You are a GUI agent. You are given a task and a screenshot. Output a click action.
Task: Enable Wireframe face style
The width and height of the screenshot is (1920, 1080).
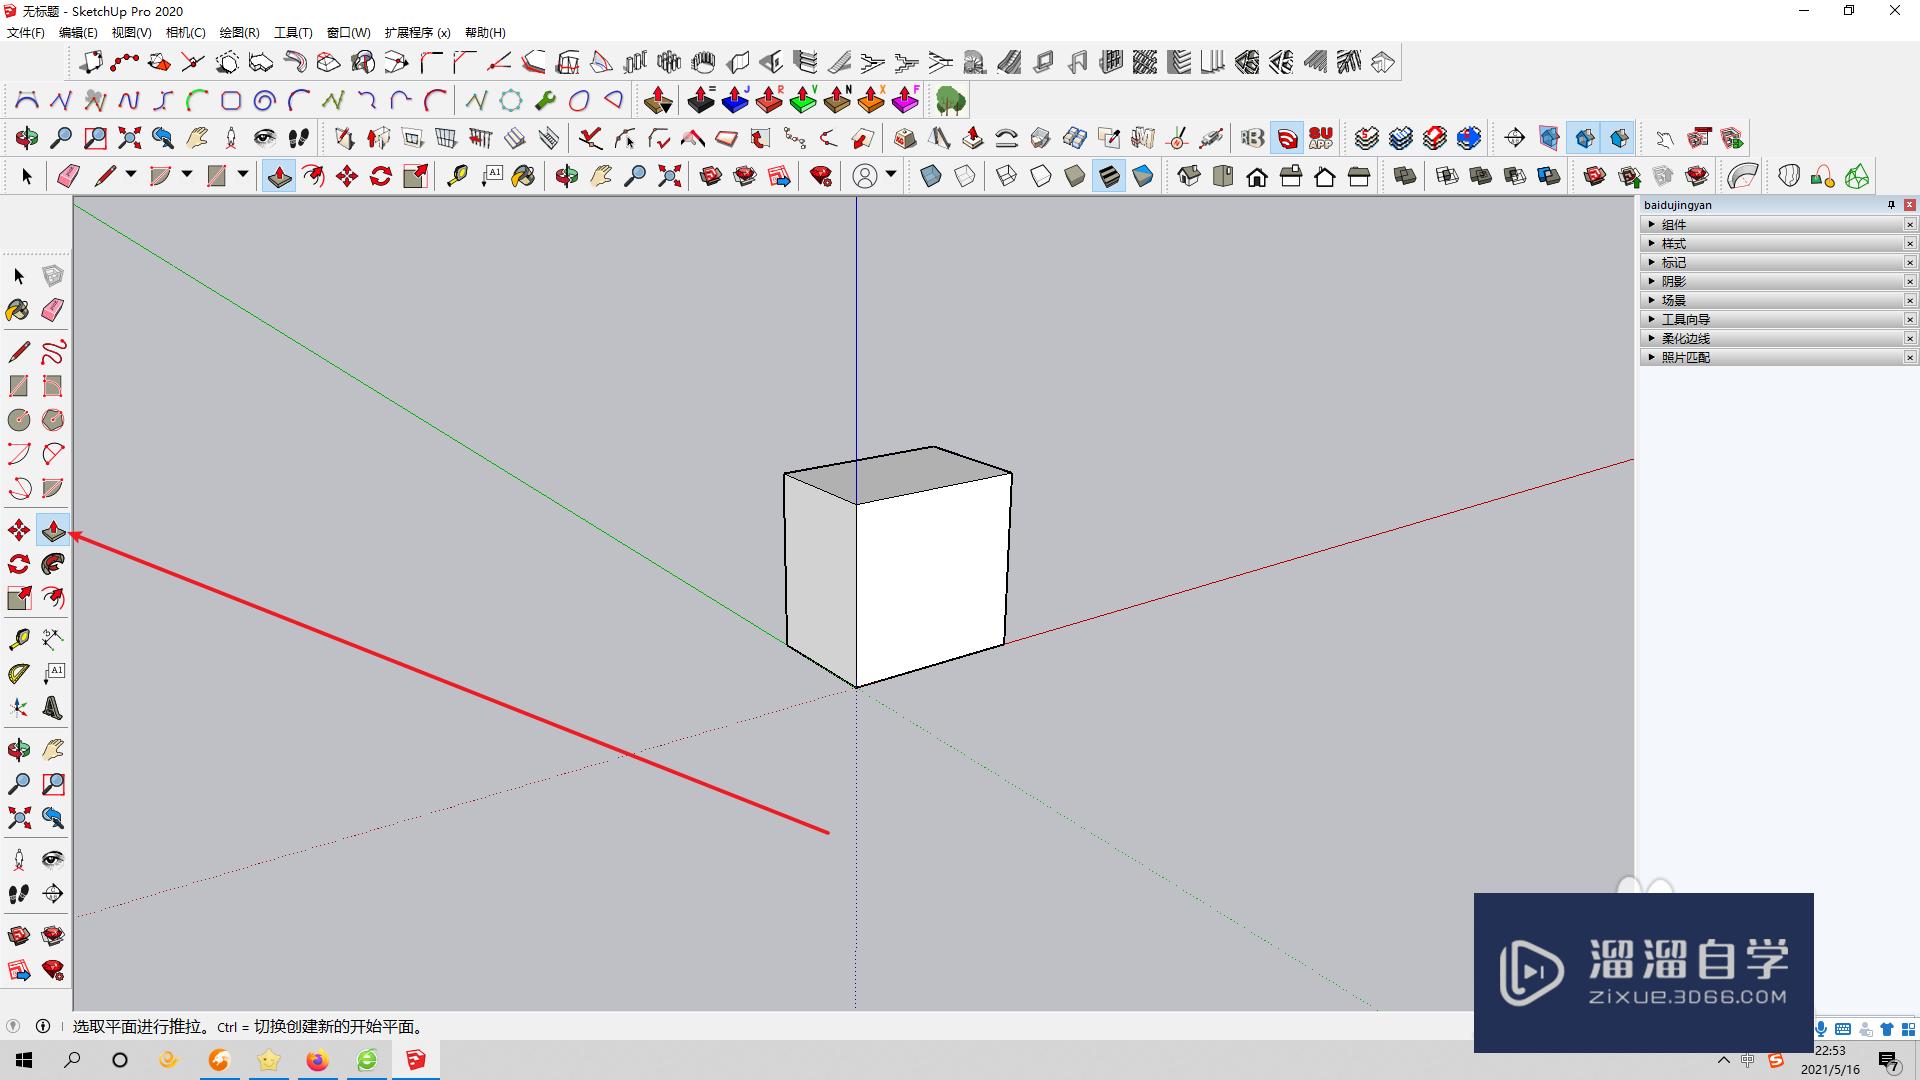point(1007,177)
